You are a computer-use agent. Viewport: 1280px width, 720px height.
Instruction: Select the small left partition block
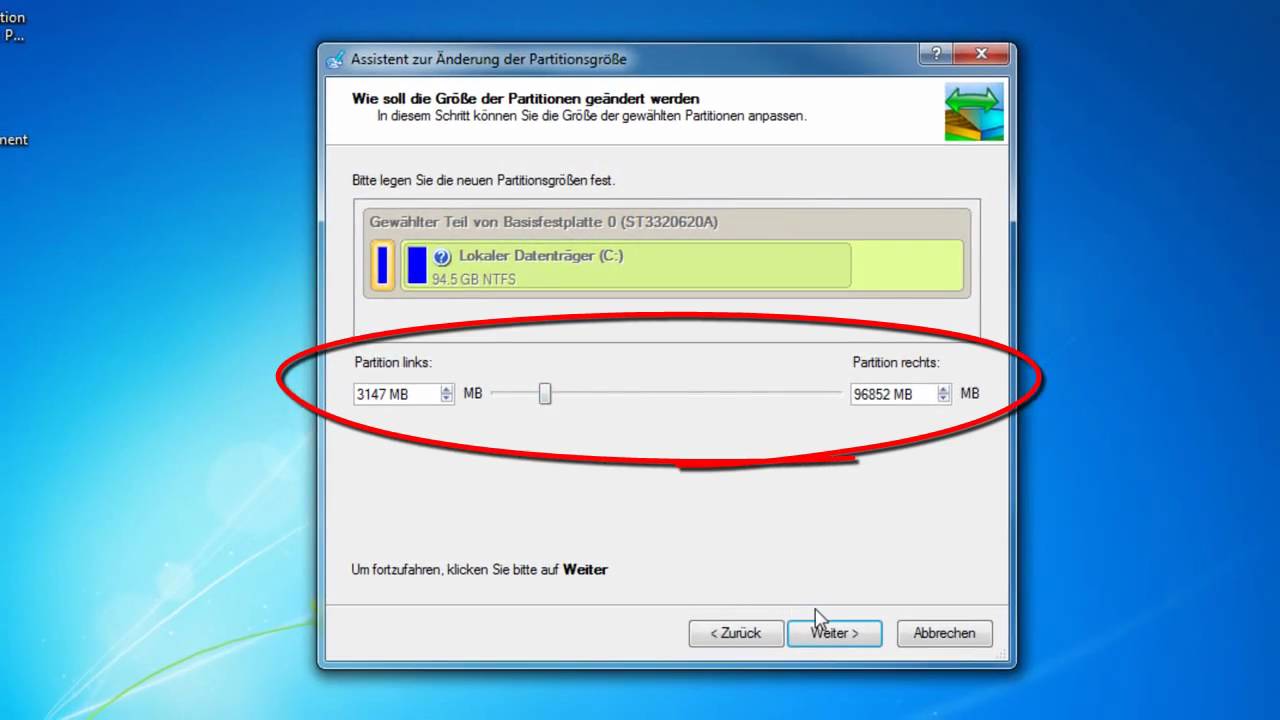382,266
